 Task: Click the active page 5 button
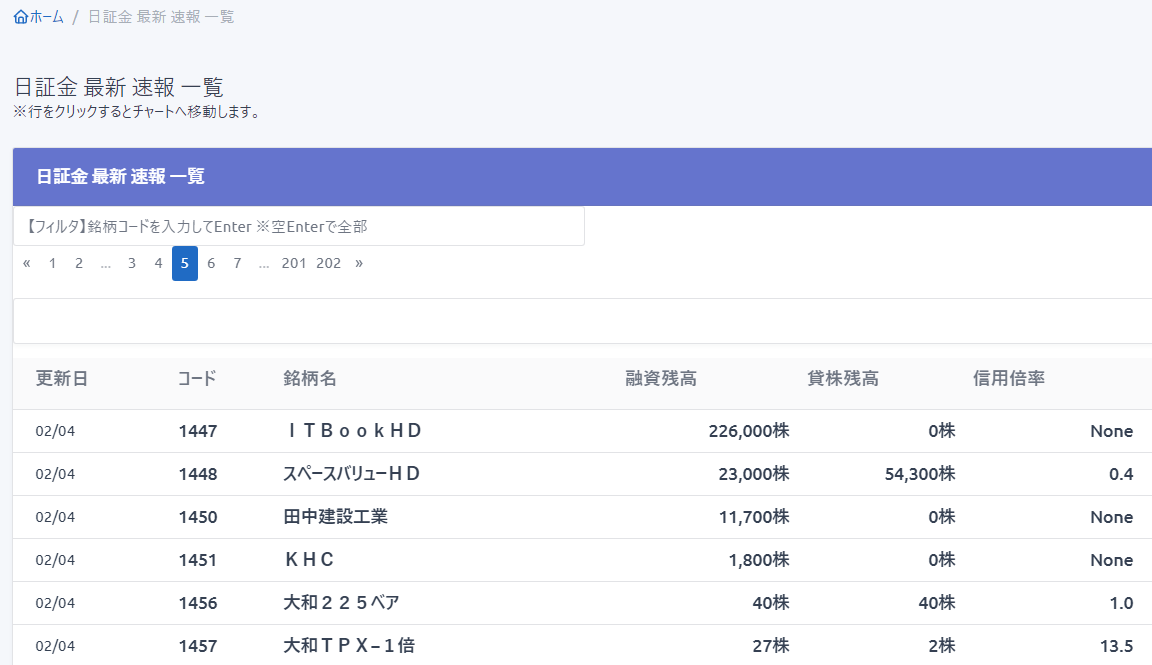coord(184,264)
